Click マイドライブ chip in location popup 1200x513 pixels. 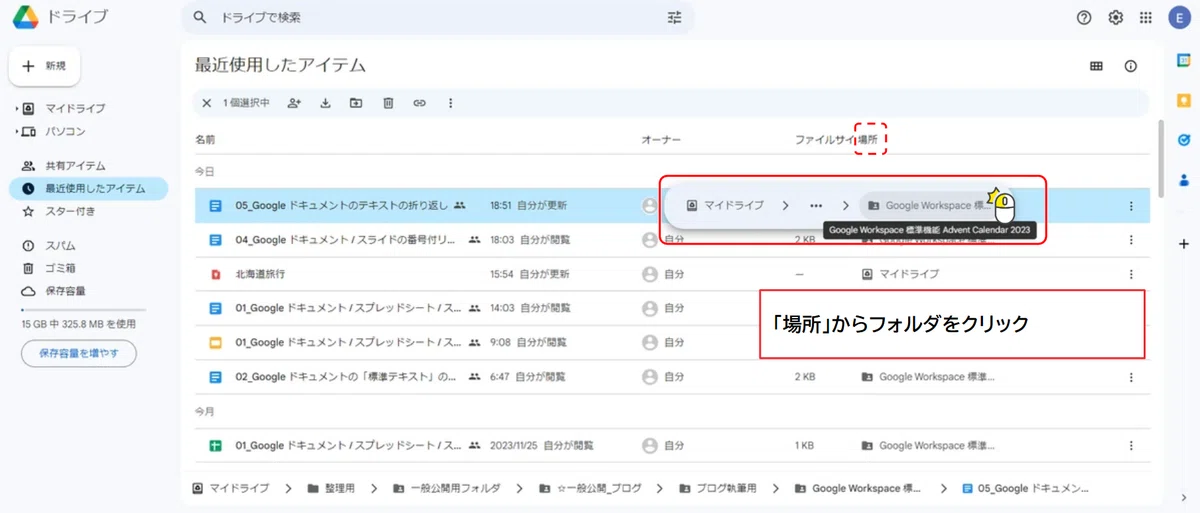[725, 205]
